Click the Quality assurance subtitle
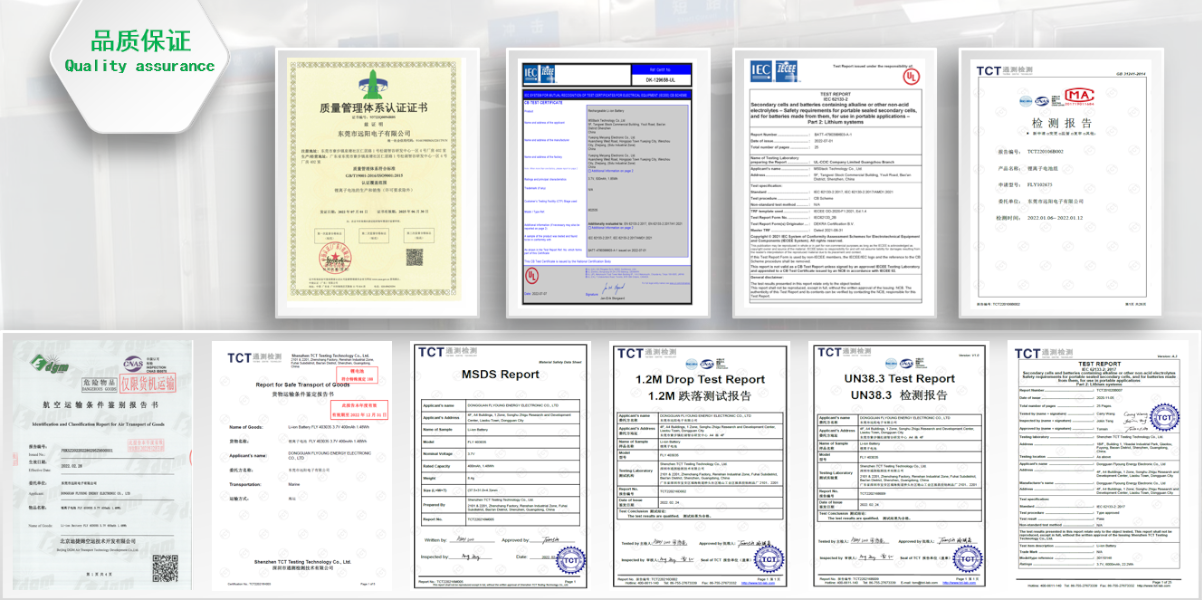The height and width of the screenshot is (600, 1202). 140,66
